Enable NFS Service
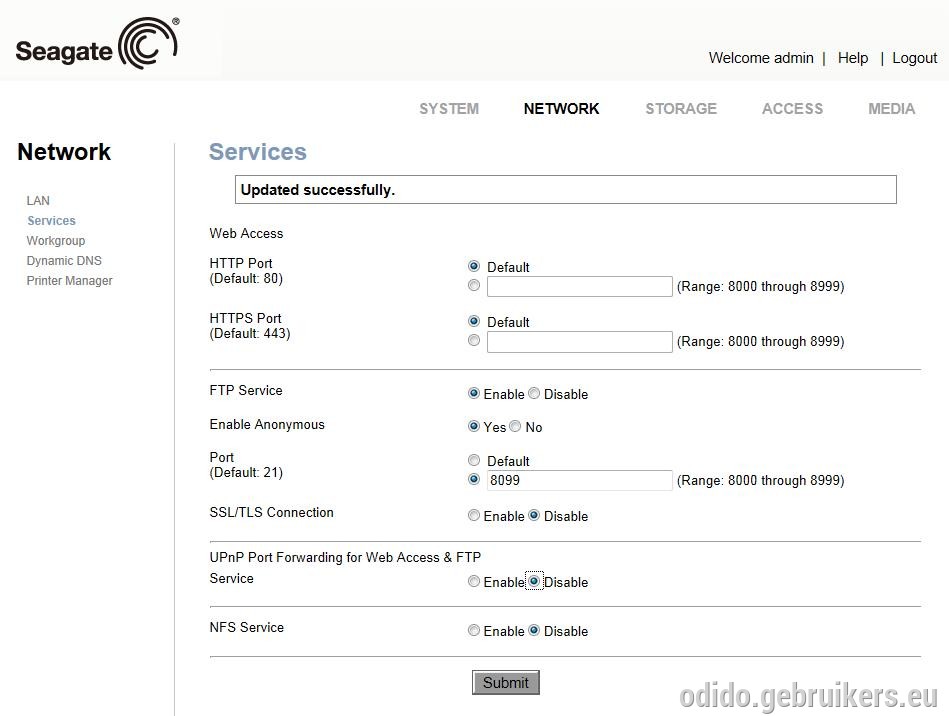 point(474,630)
